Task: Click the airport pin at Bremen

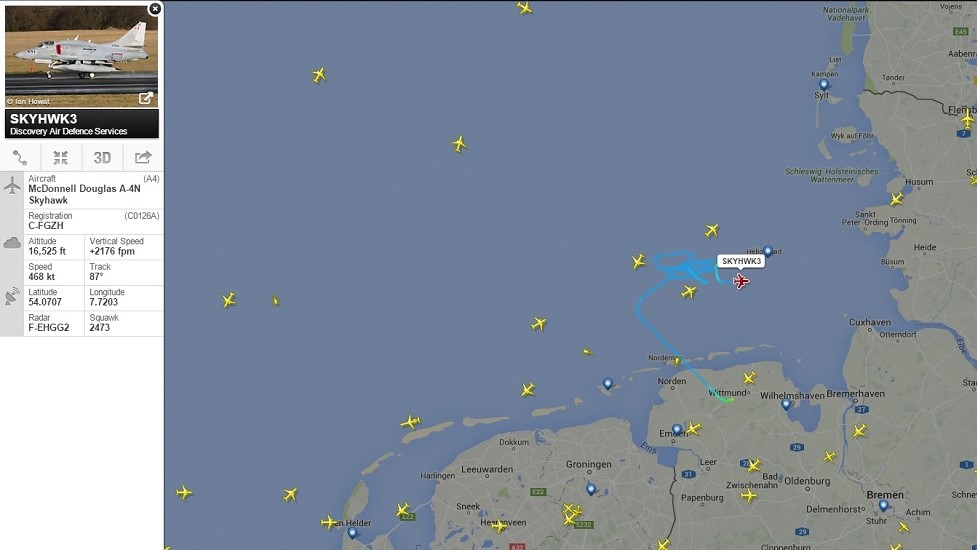Action: pos(883,506)
